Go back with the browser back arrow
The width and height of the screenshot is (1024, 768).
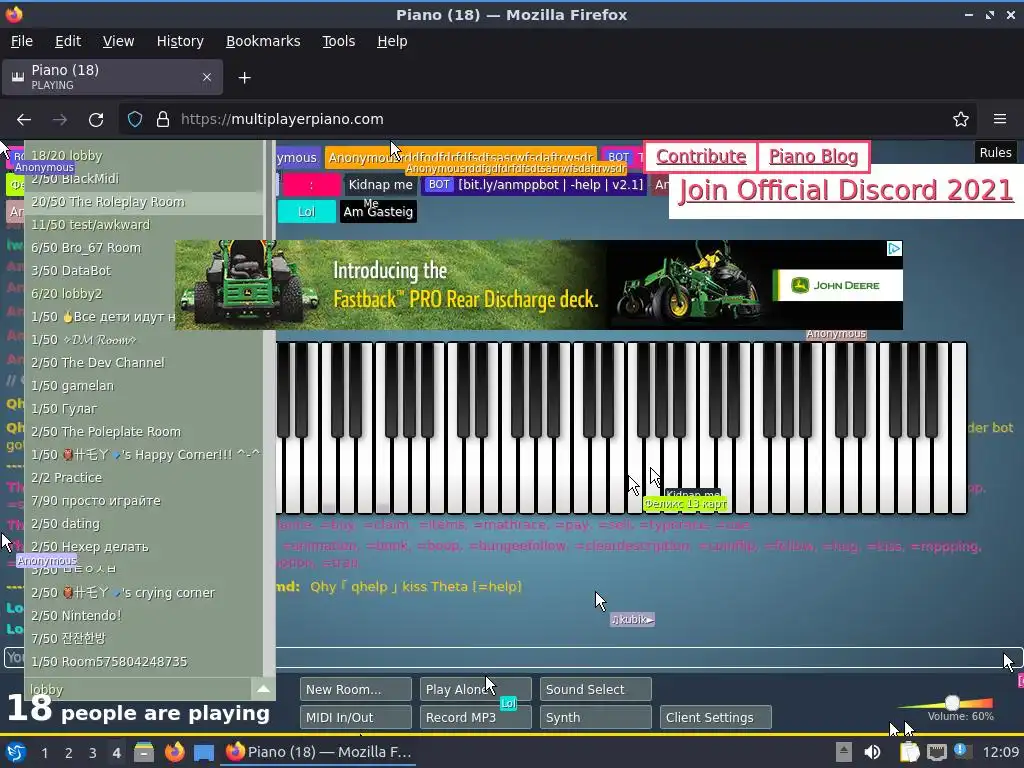[x=24, y=120]
